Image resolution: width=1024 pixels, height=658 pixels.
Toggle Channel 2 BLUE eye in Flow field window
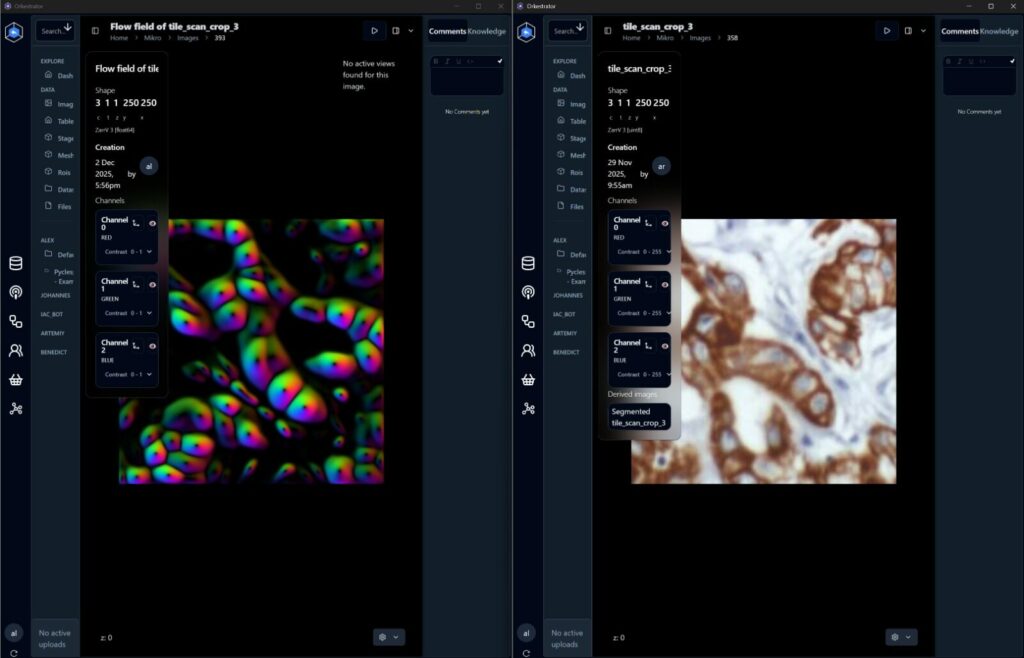[153, 346]
